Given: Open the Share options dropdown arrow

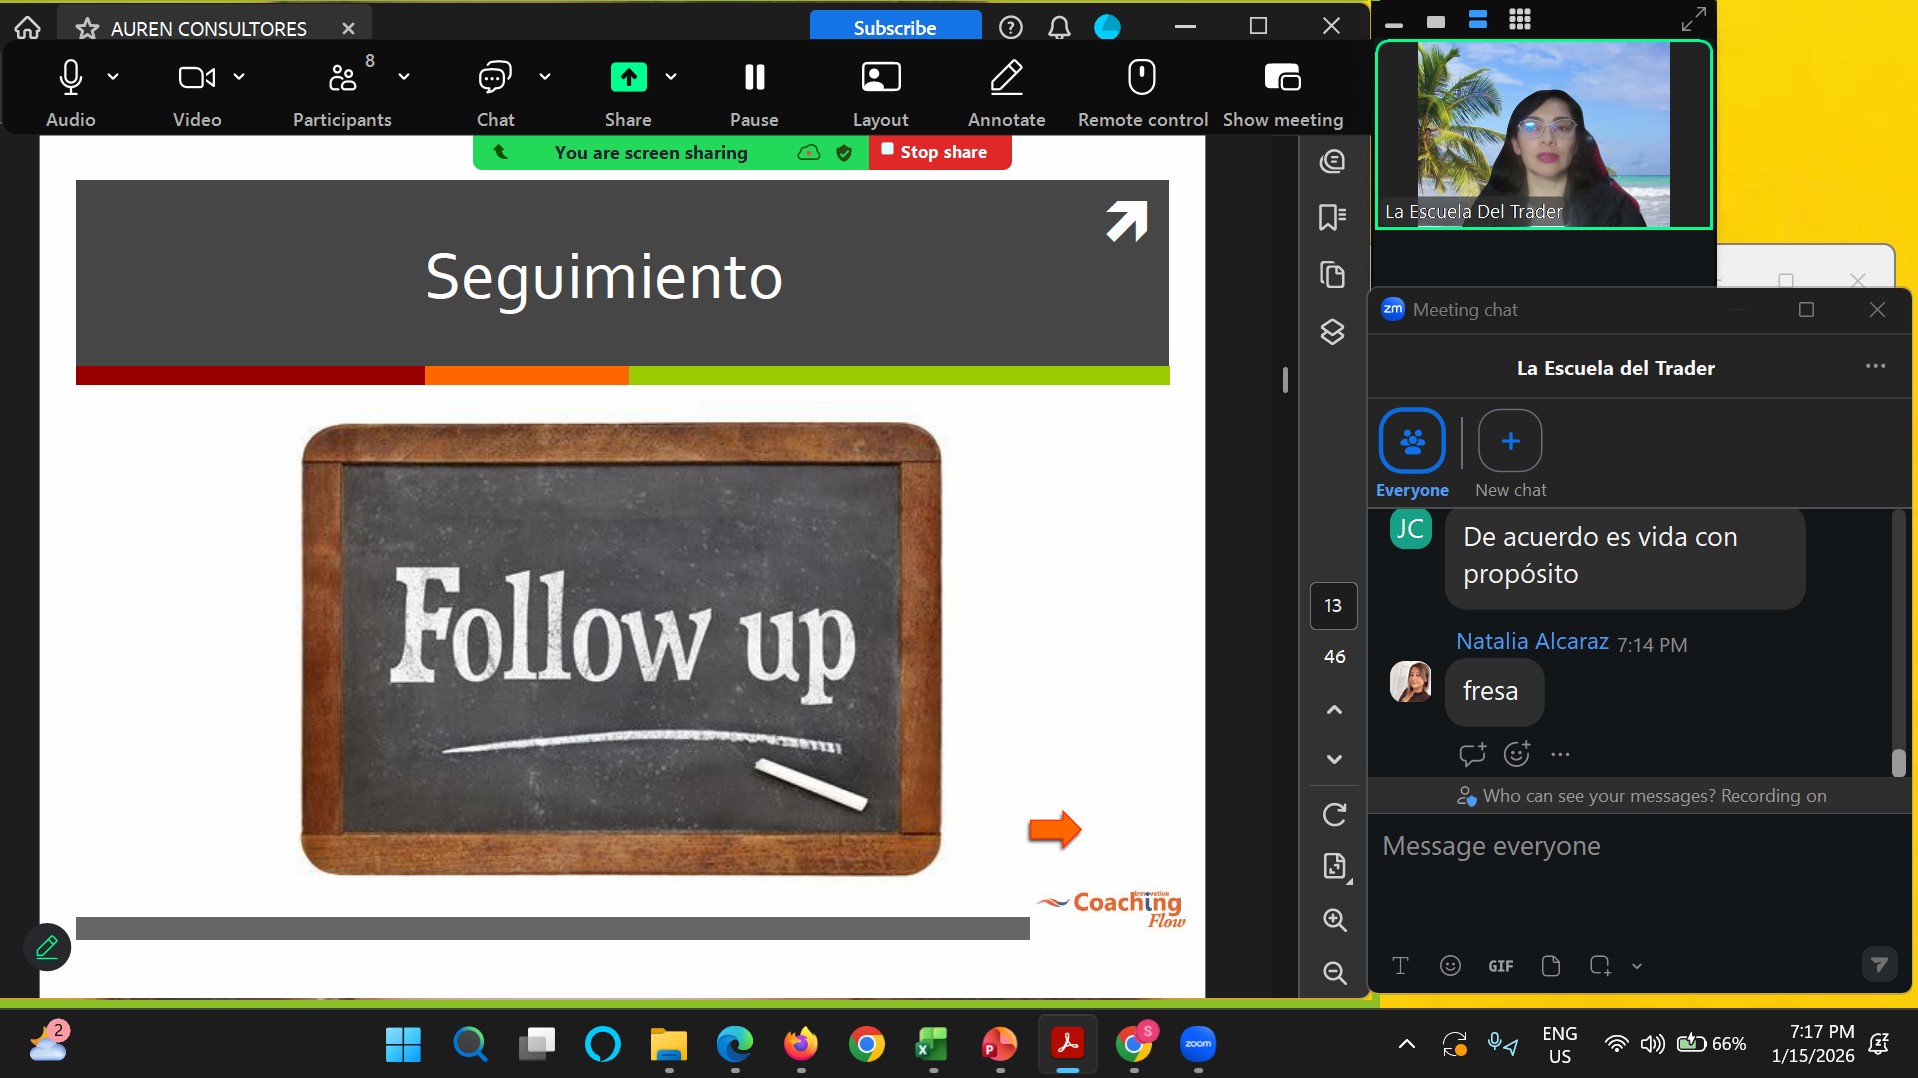Looking at the screenshot, I should pyautogui.click(x=671, y=76).
